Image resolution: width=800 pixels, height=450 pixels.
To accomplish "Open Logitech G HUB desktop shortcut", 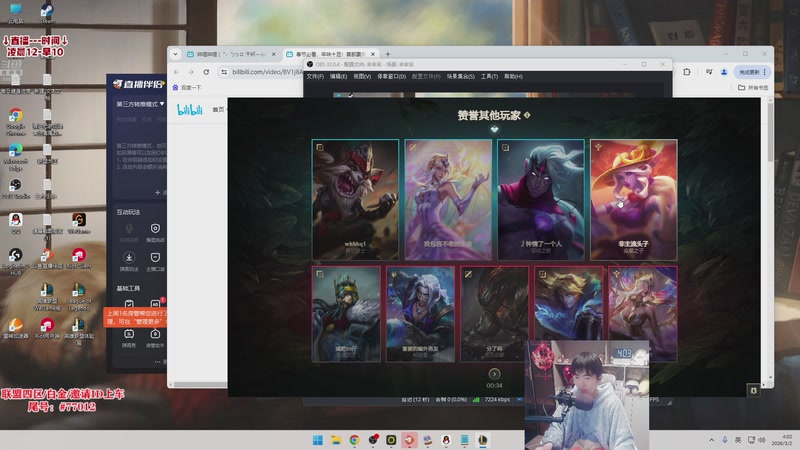I will click(x=15, y=262).
